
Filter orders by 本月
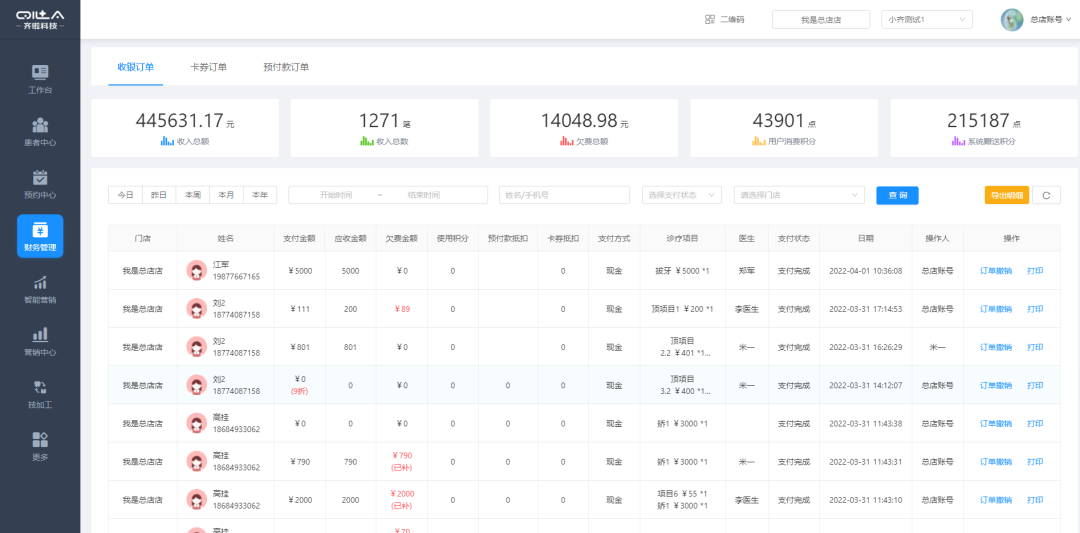click(227, 195)
